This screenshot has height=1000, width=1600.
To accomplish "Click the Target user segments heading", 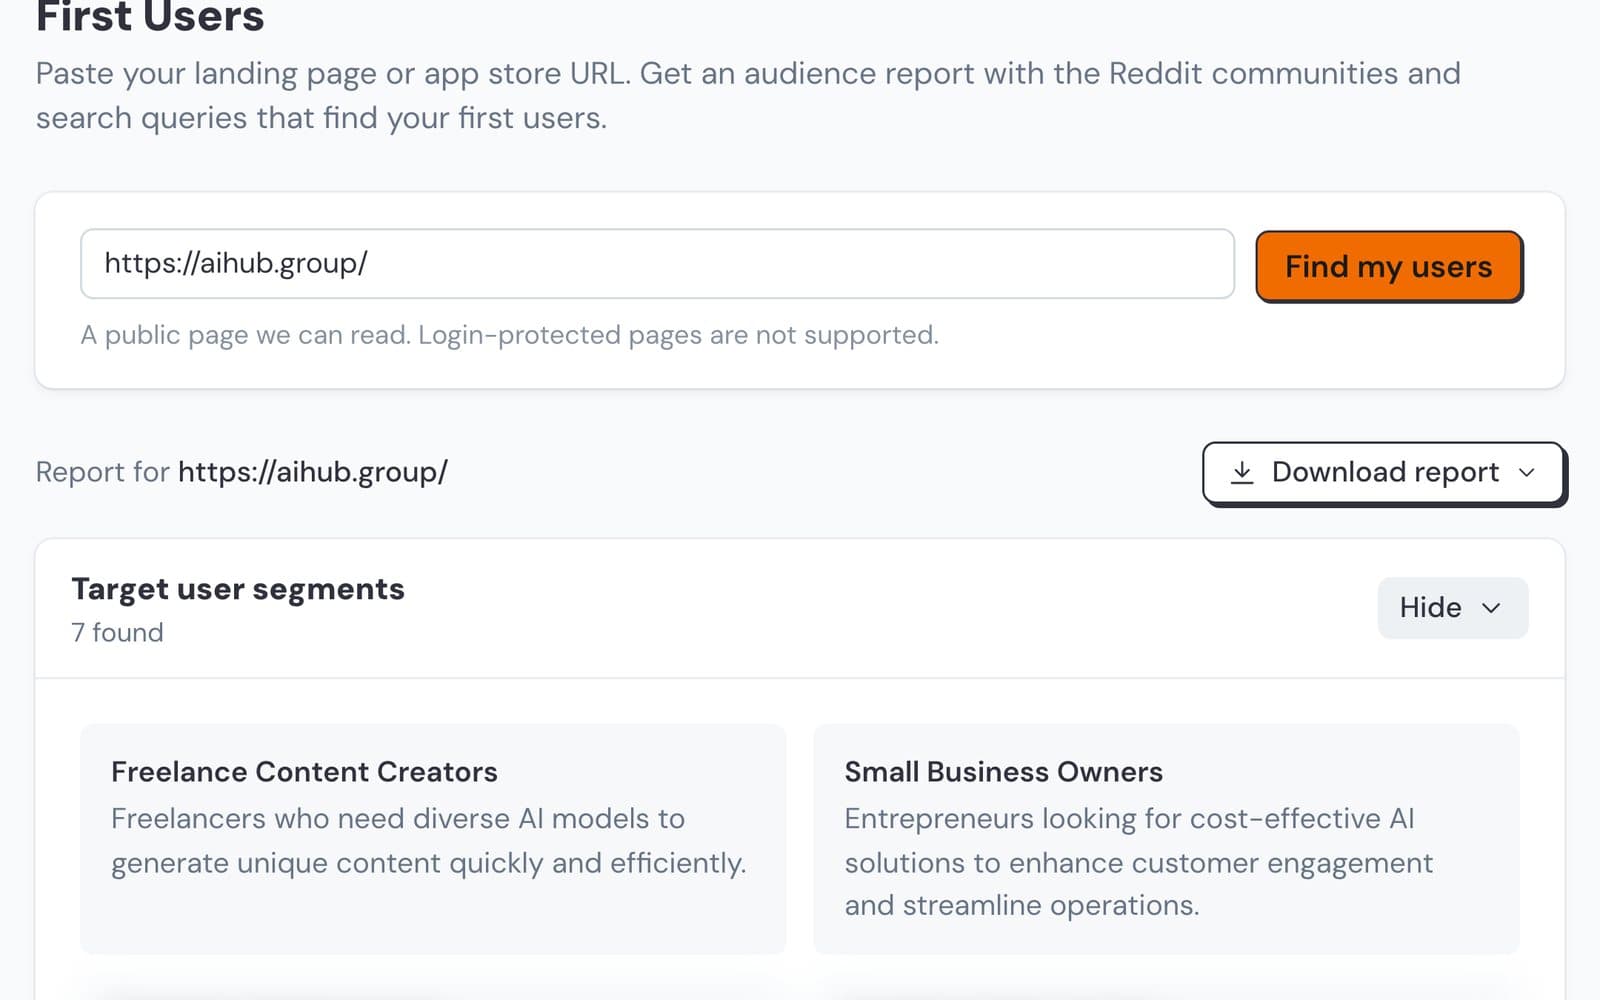I will click(238, 589).
